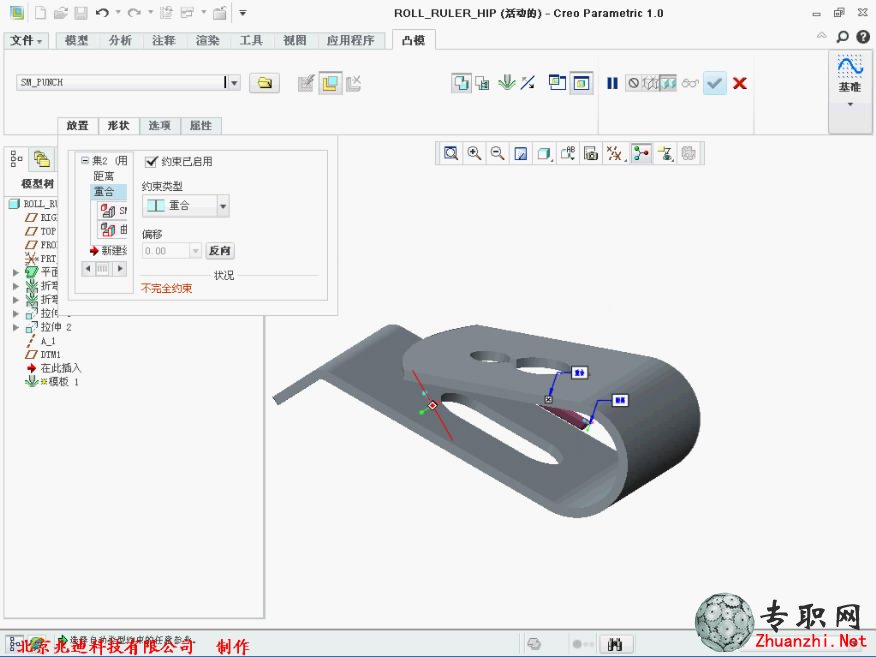This screenshot has width=876, height=657.
Task: Redo the last action
Action: click(x=134, y=13)
